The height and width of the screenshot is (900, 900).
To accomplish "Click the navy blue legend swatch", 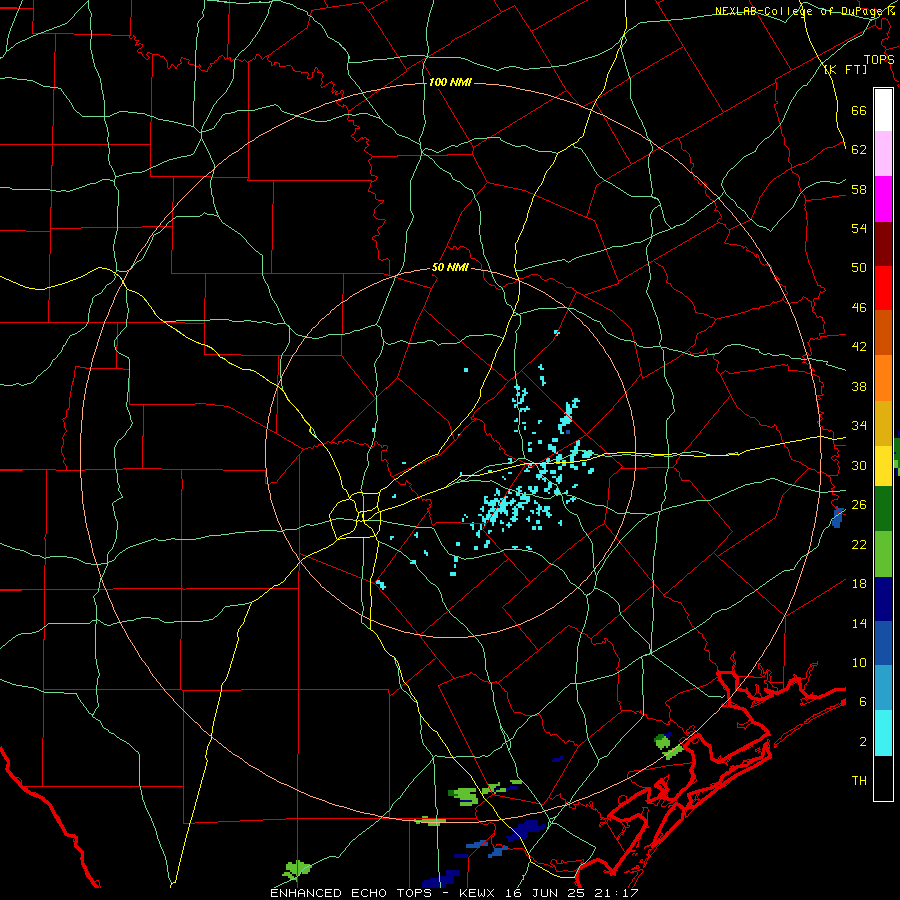I will point(883,599).
